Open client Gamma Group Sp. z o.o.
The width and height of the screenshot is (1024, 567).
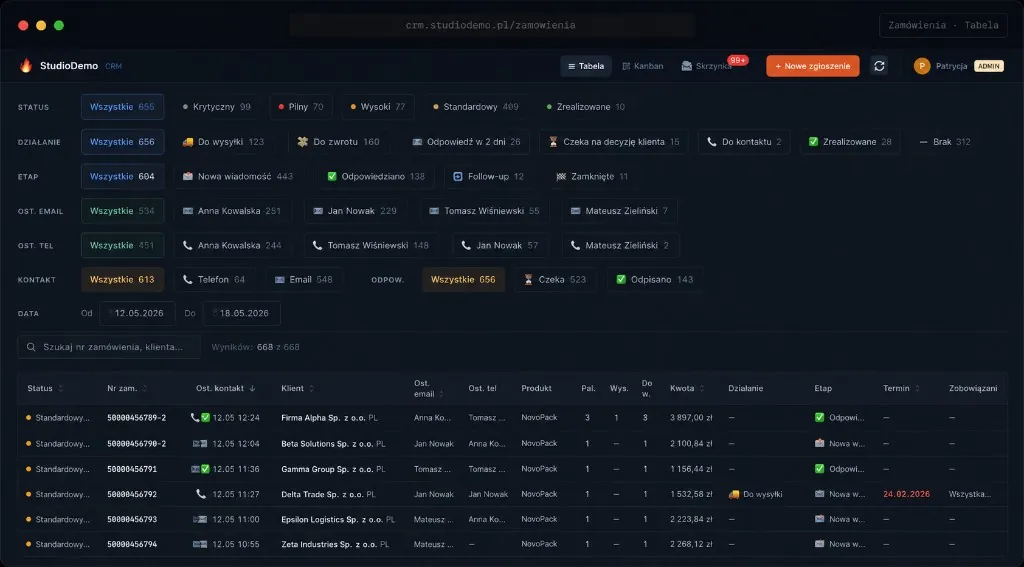tap(327, 469)
